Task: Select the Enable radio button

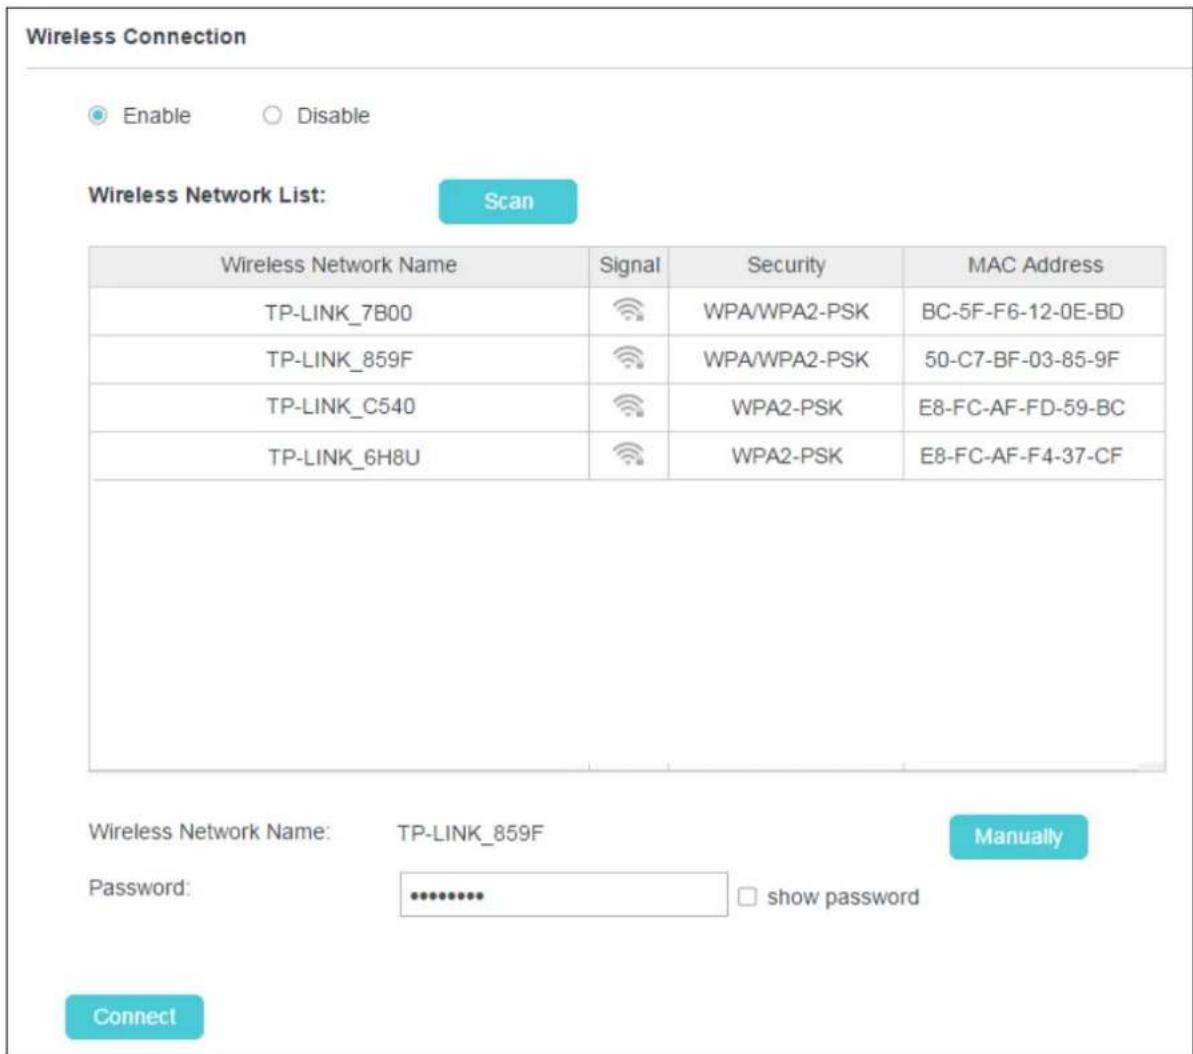Action: (x=97, y=116)
